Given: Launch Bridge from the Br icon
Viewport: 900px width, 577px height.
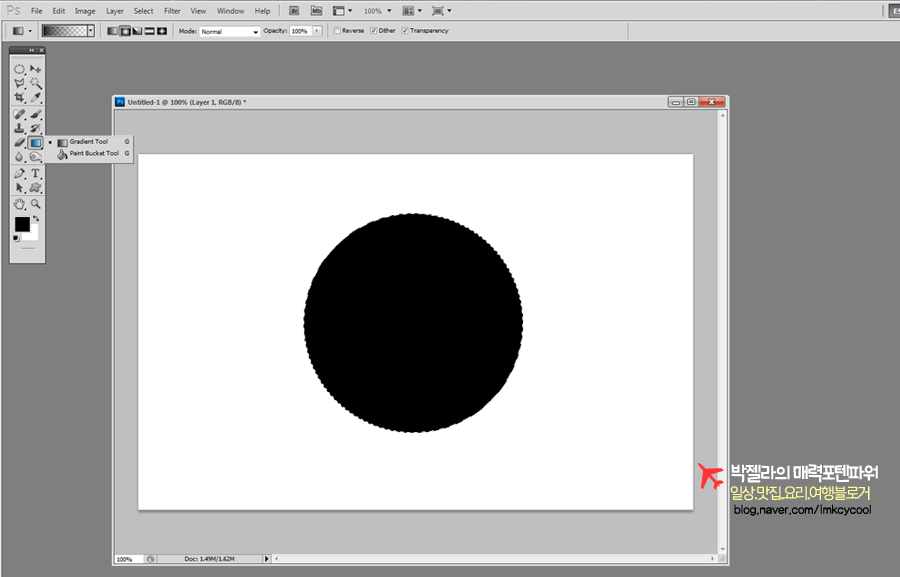Looking at the screenshot, I should pyautogui.click(x=294, y=11).
